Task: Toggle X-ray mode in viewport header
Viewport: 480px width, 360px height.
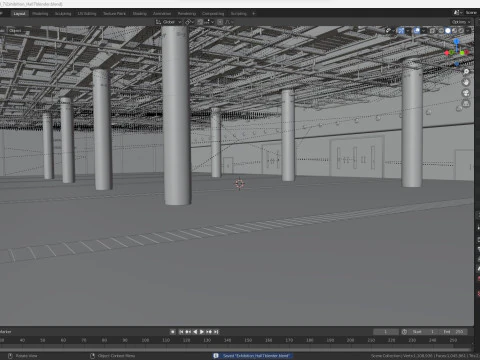Action: (432, 31)
